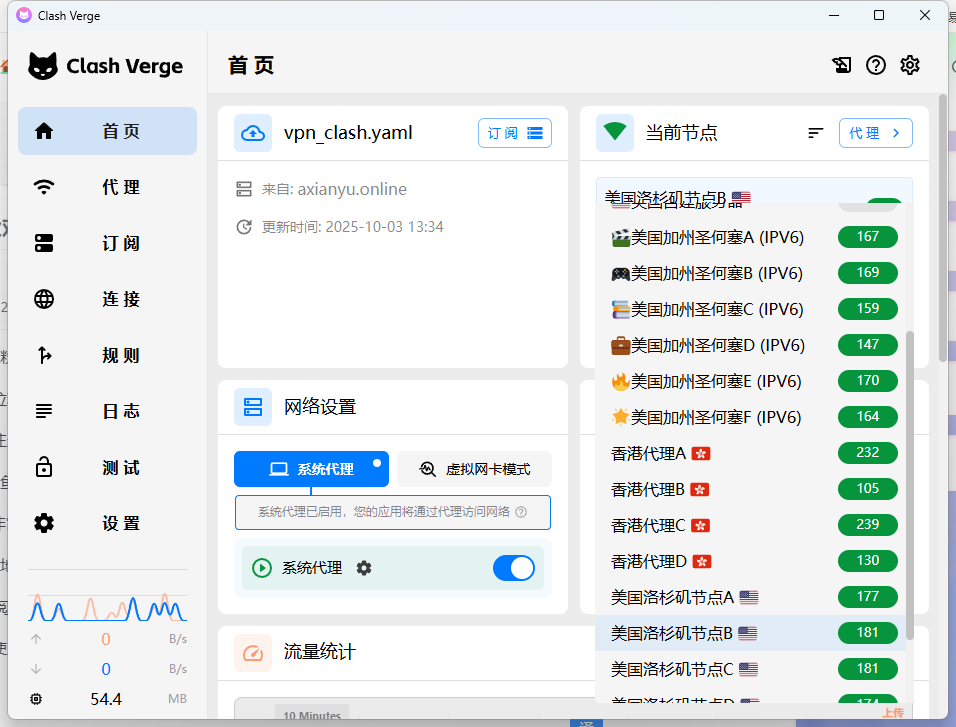956x727 pixels.
Task: Select the 虚拟网卡模式 mode
Action: pos(474,469)
